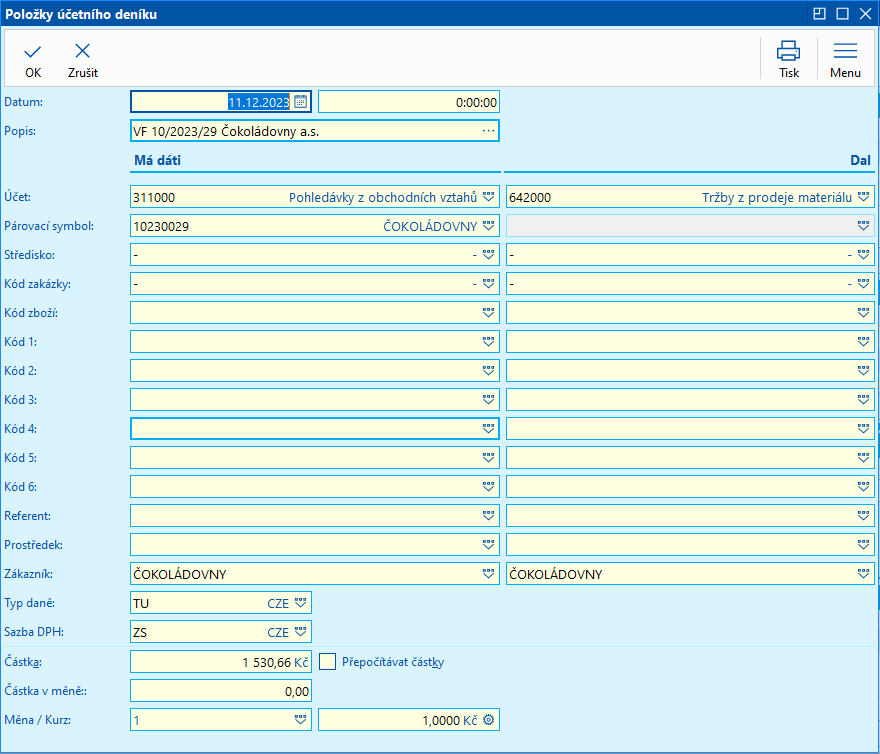Click the Zrušit cancel icon
The width and height of the screenshot is (880, 754).
(83, 52)
